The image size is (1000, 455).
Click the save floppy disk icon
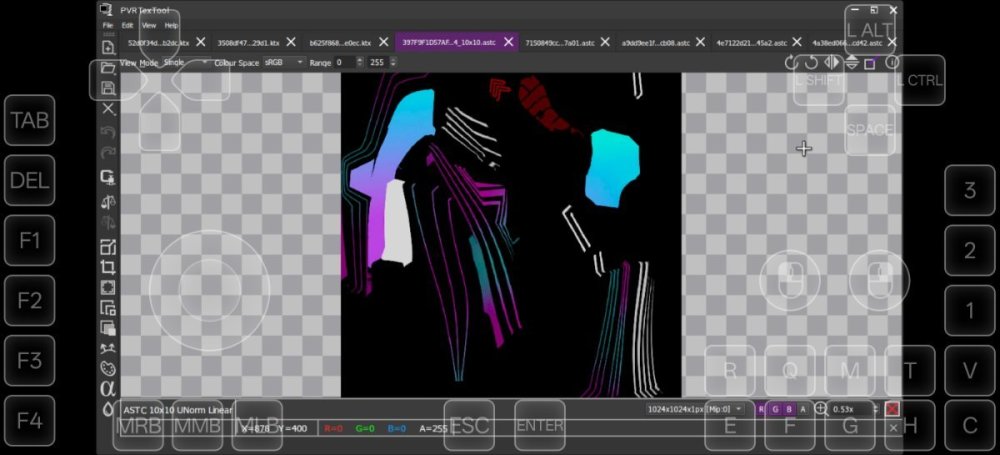coord(108,88)
